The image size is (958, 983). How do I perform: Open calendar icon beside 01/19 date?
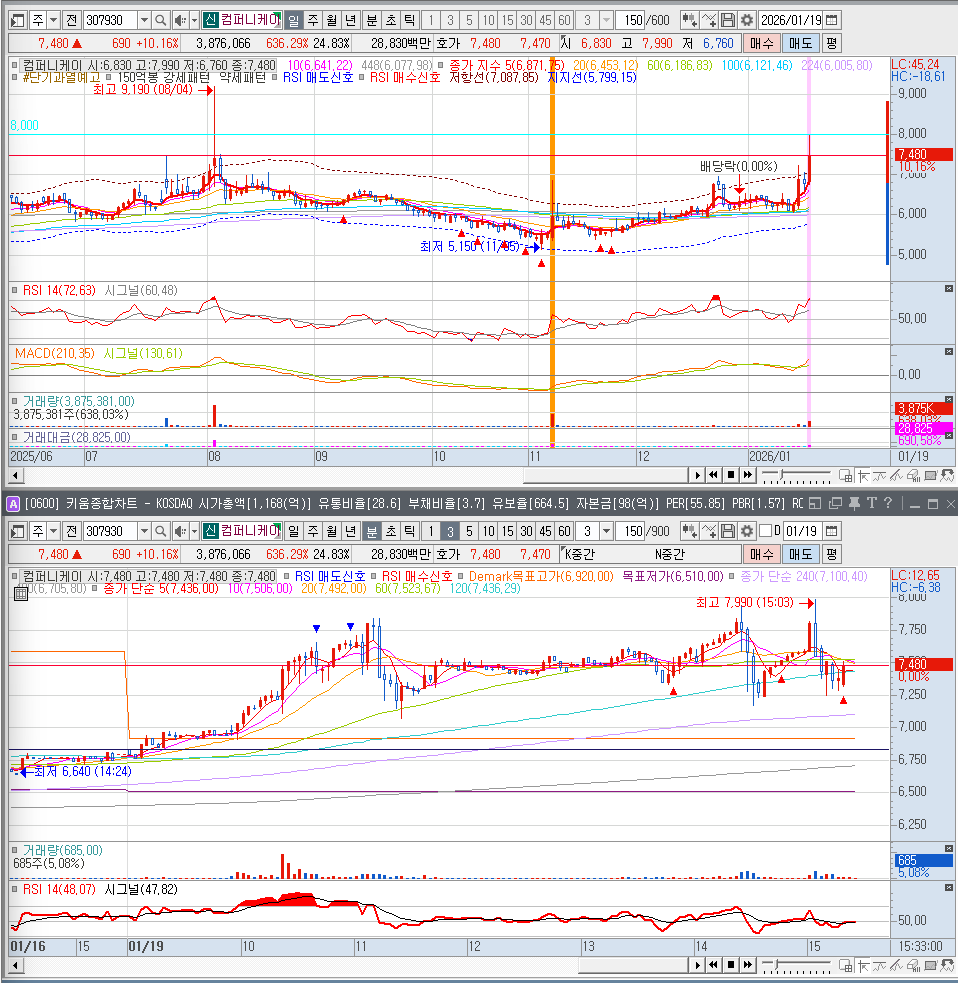point(831,531)
